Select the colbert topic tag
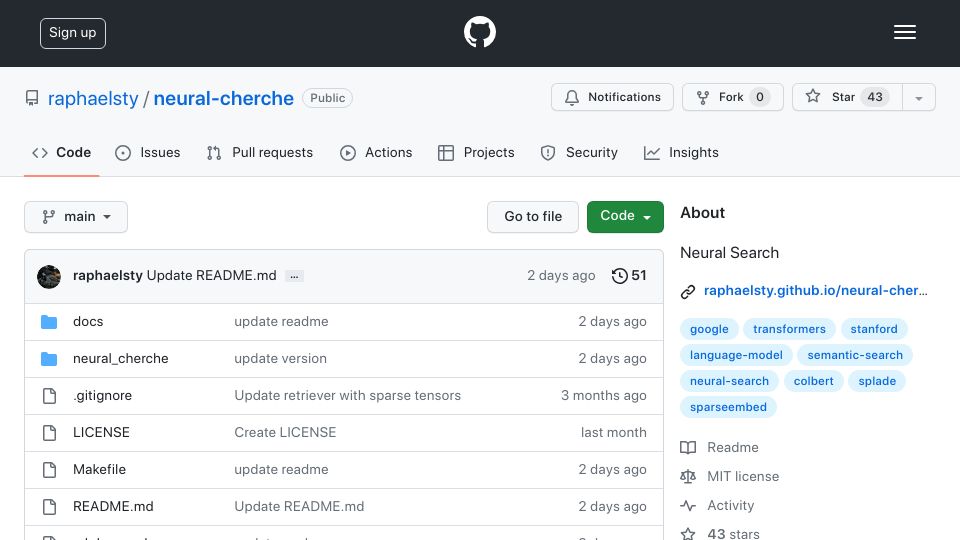960x540 pixels. 814,381
